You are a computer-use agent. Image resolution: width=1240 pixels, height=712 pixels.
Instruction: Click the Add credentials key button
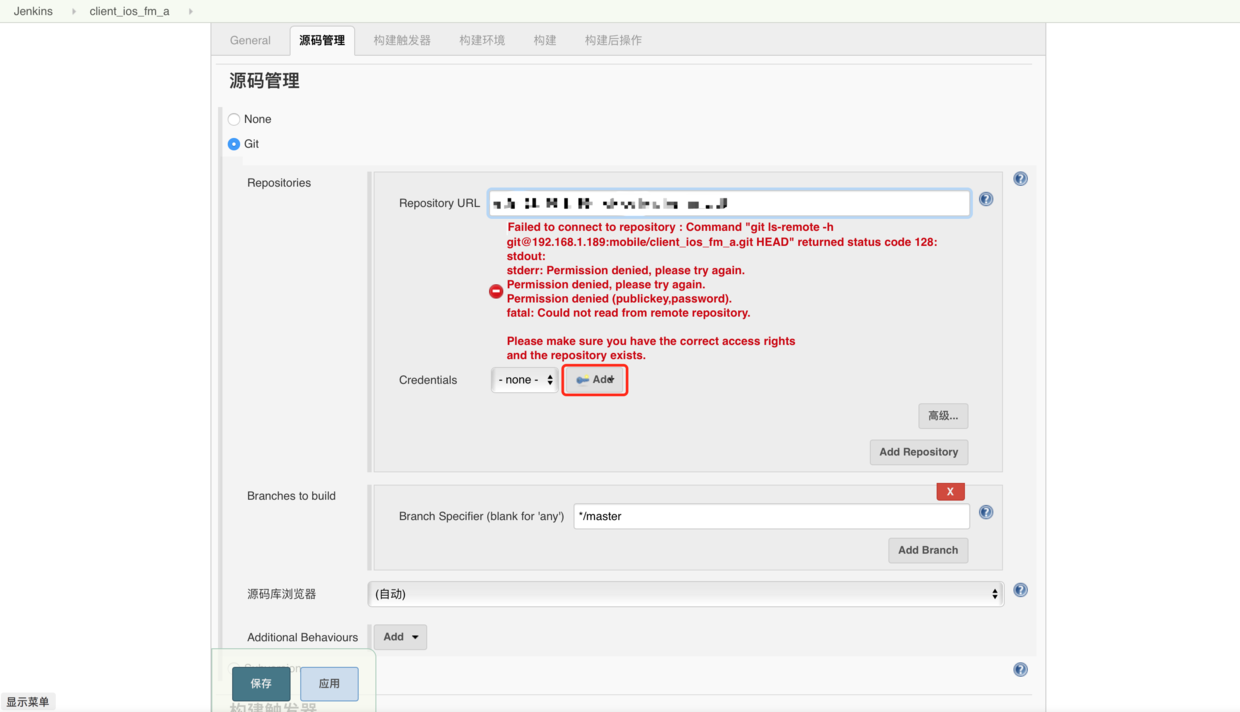point(595,380)
